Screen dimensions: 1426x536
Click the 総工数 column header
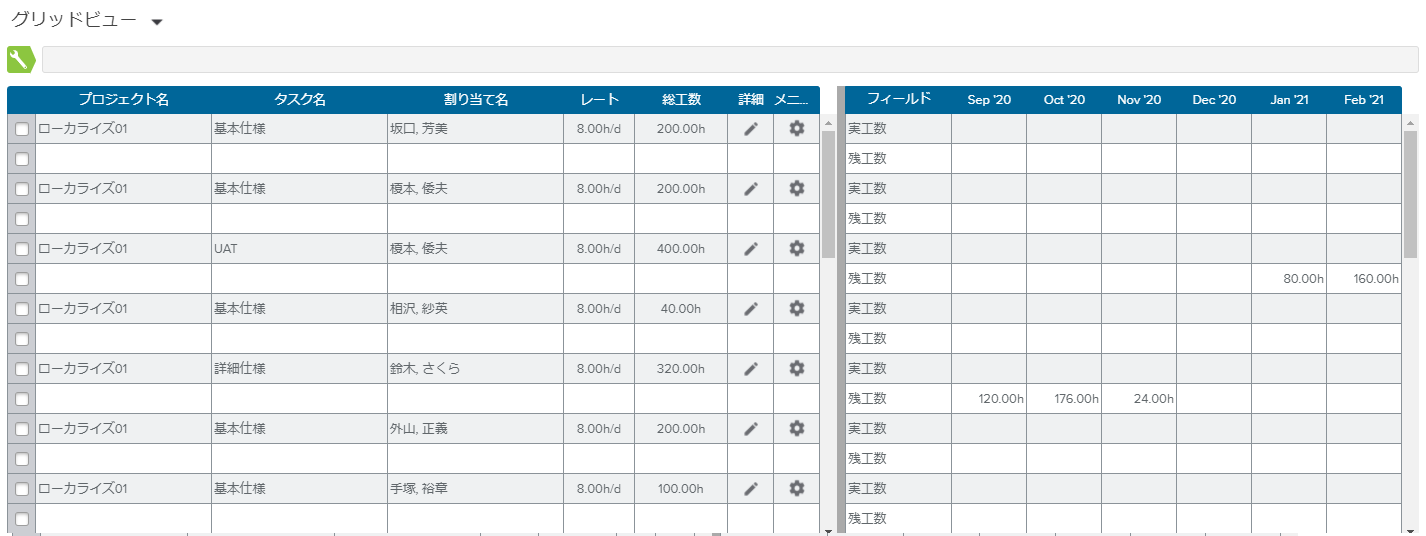click(x=681, y=100)
